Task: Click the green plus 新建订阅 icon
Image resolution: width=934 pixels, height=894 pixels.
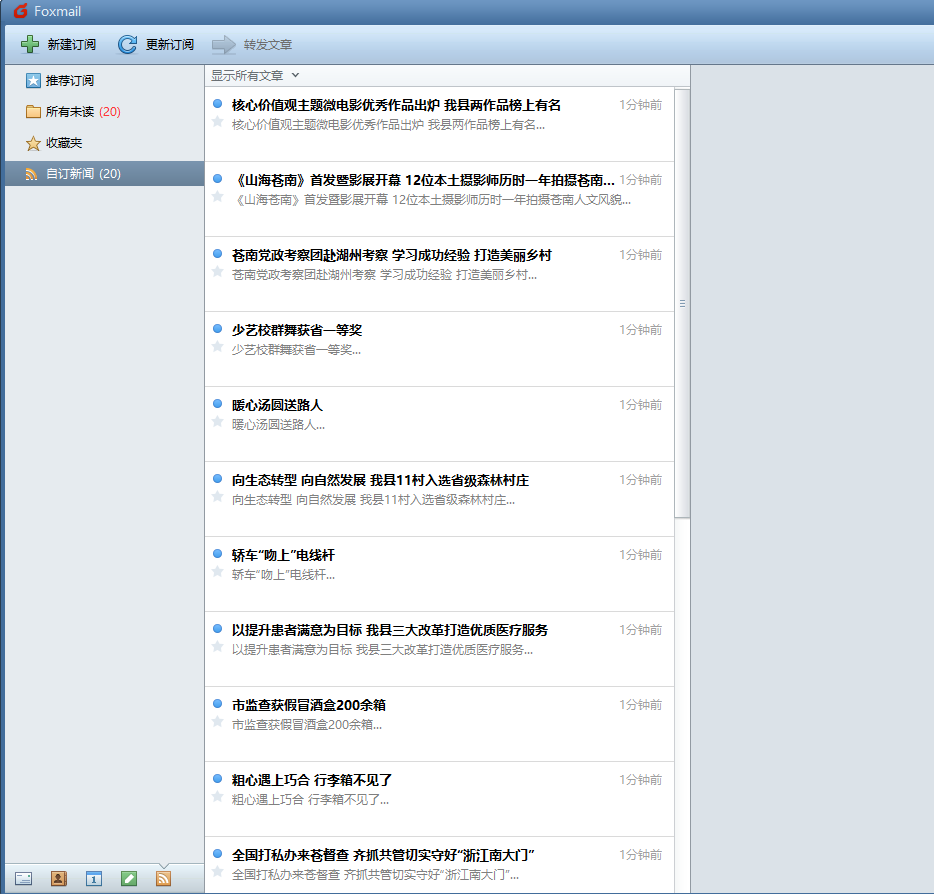Action: click(x=30, y=44)
